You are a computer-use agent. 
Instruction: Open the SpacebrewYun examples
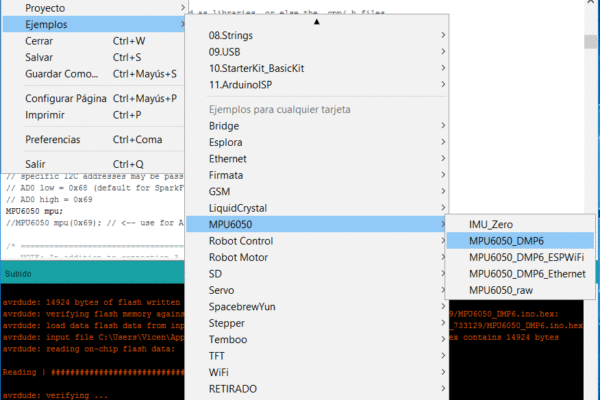[x=317, y=307]
